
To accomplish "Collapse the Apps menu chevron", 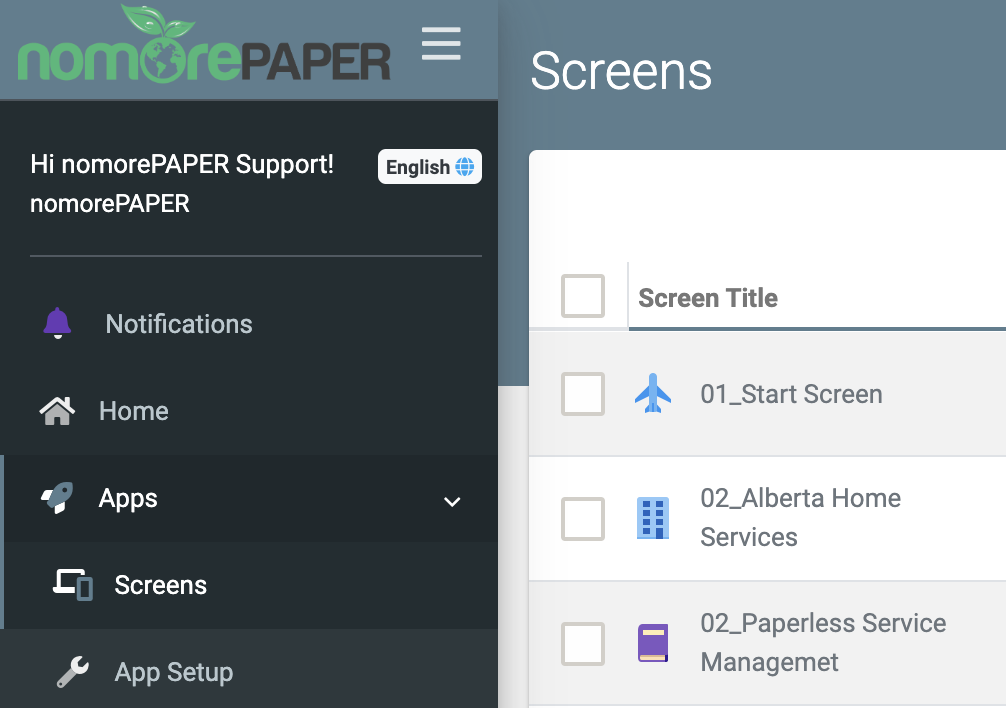I will 452,502.
